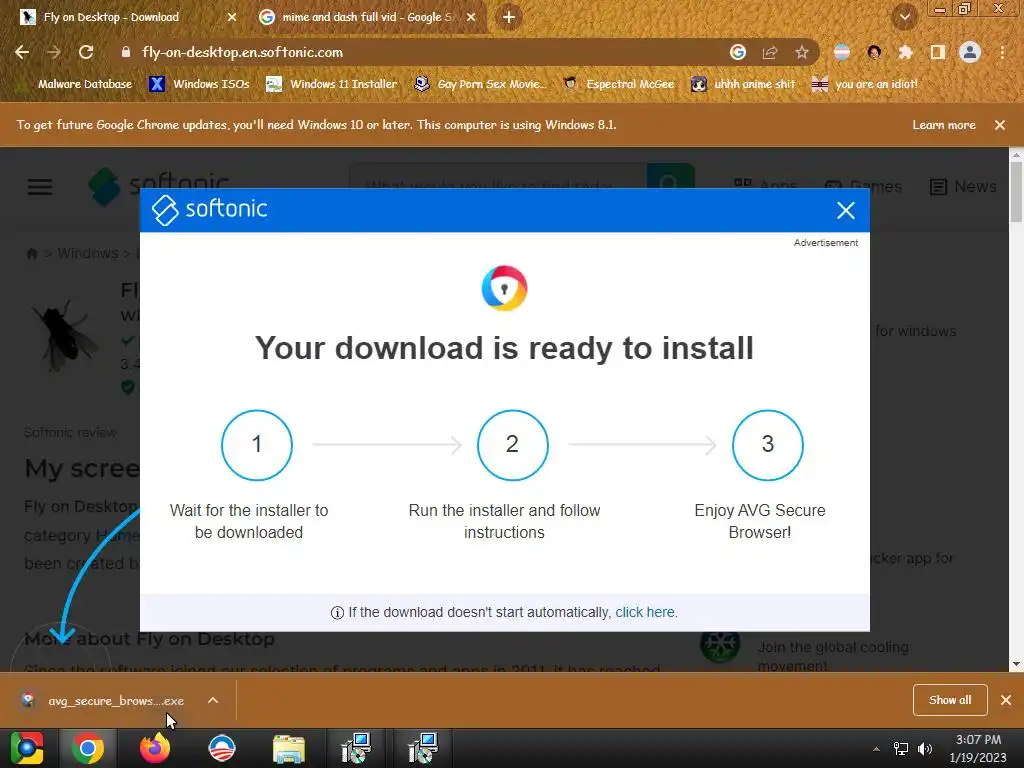Open Chrome's three-dot menu

1002,52
